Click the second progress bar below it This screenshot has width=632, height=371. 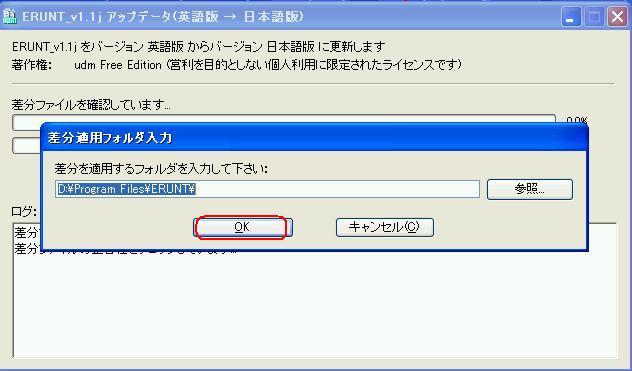27,146
